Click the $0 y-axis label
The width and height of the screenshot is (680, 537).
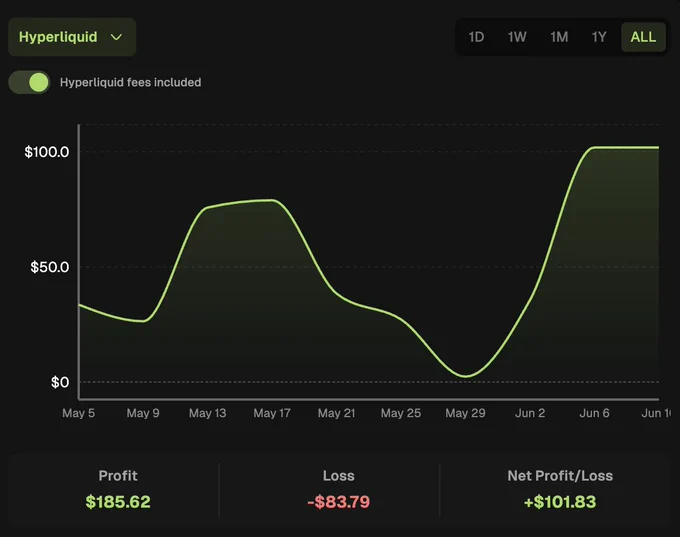(60, 382)
